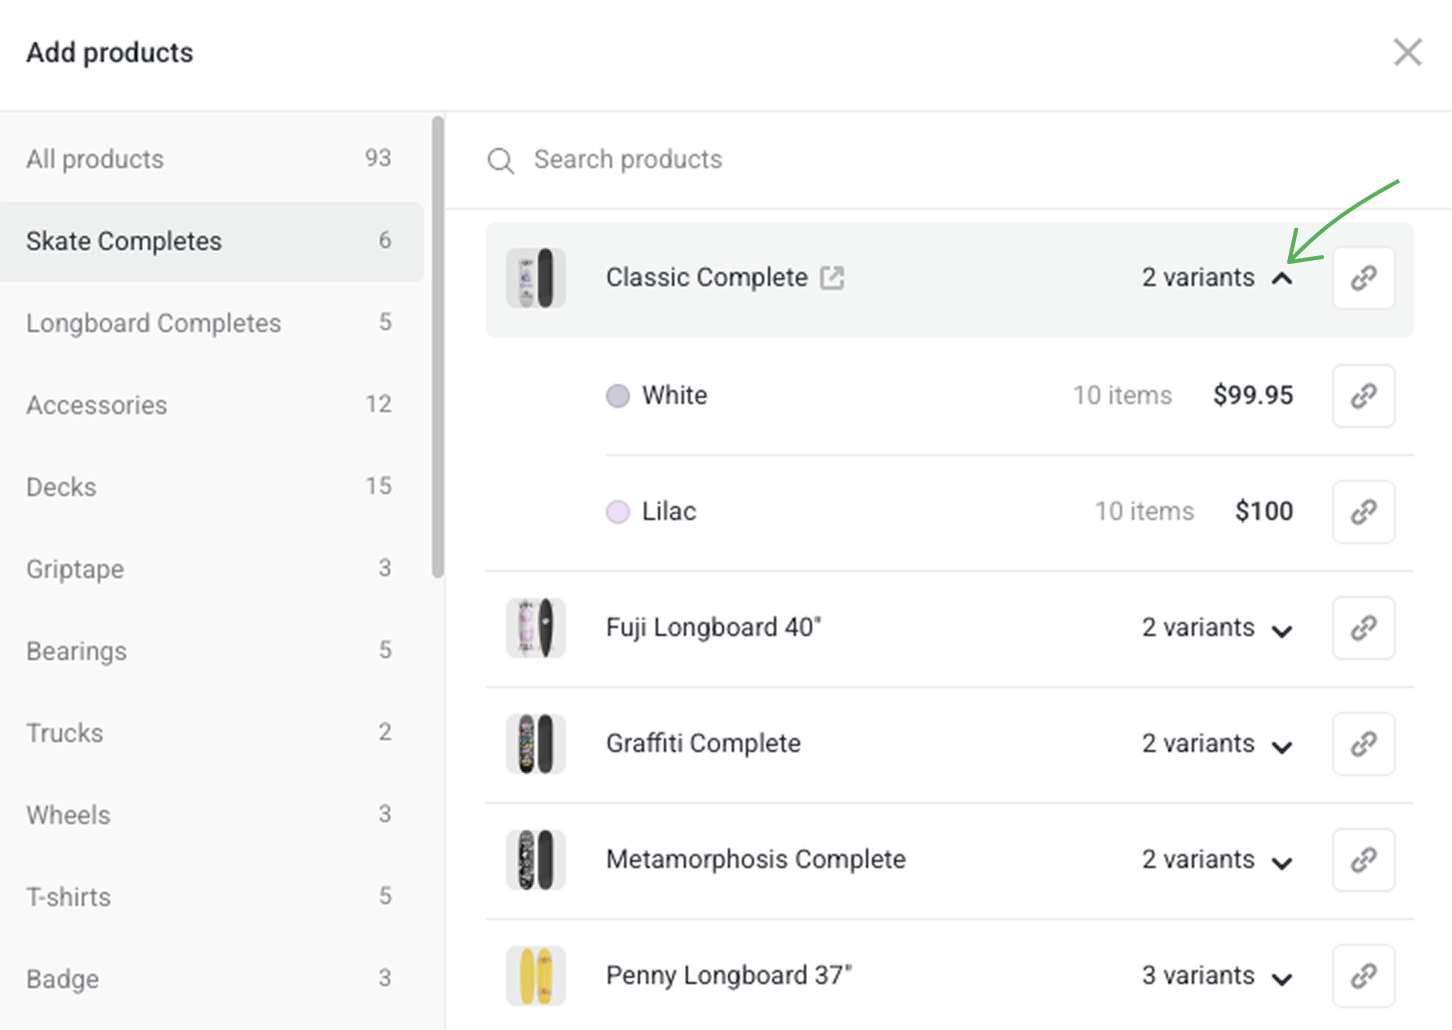Click Graffiti Complete product thumbnail
The image size is (1452, 1030).
(536, 744)
